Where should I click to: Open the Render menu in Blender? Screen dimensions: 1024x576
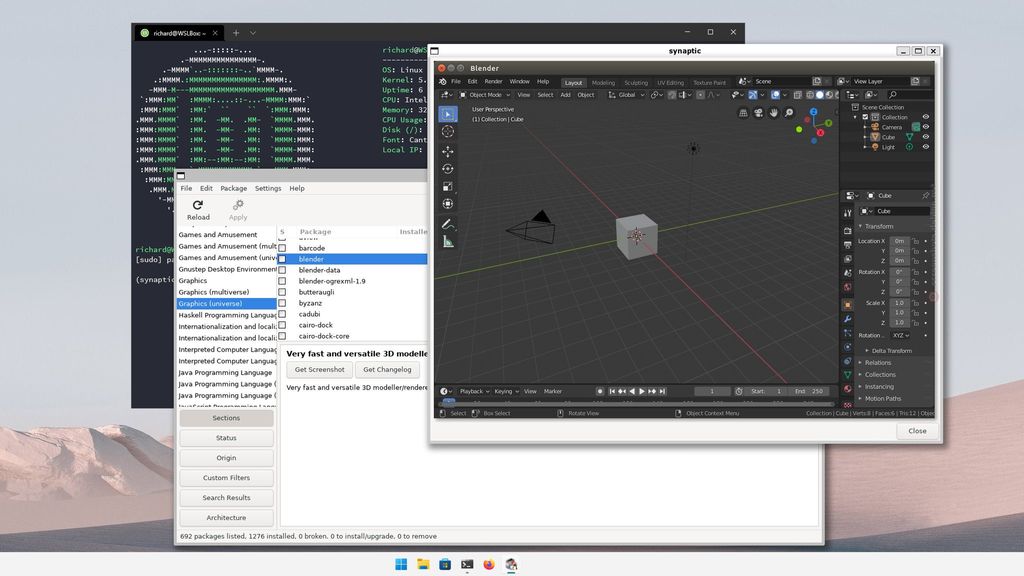pyautogui.click(x=494, y=81)
